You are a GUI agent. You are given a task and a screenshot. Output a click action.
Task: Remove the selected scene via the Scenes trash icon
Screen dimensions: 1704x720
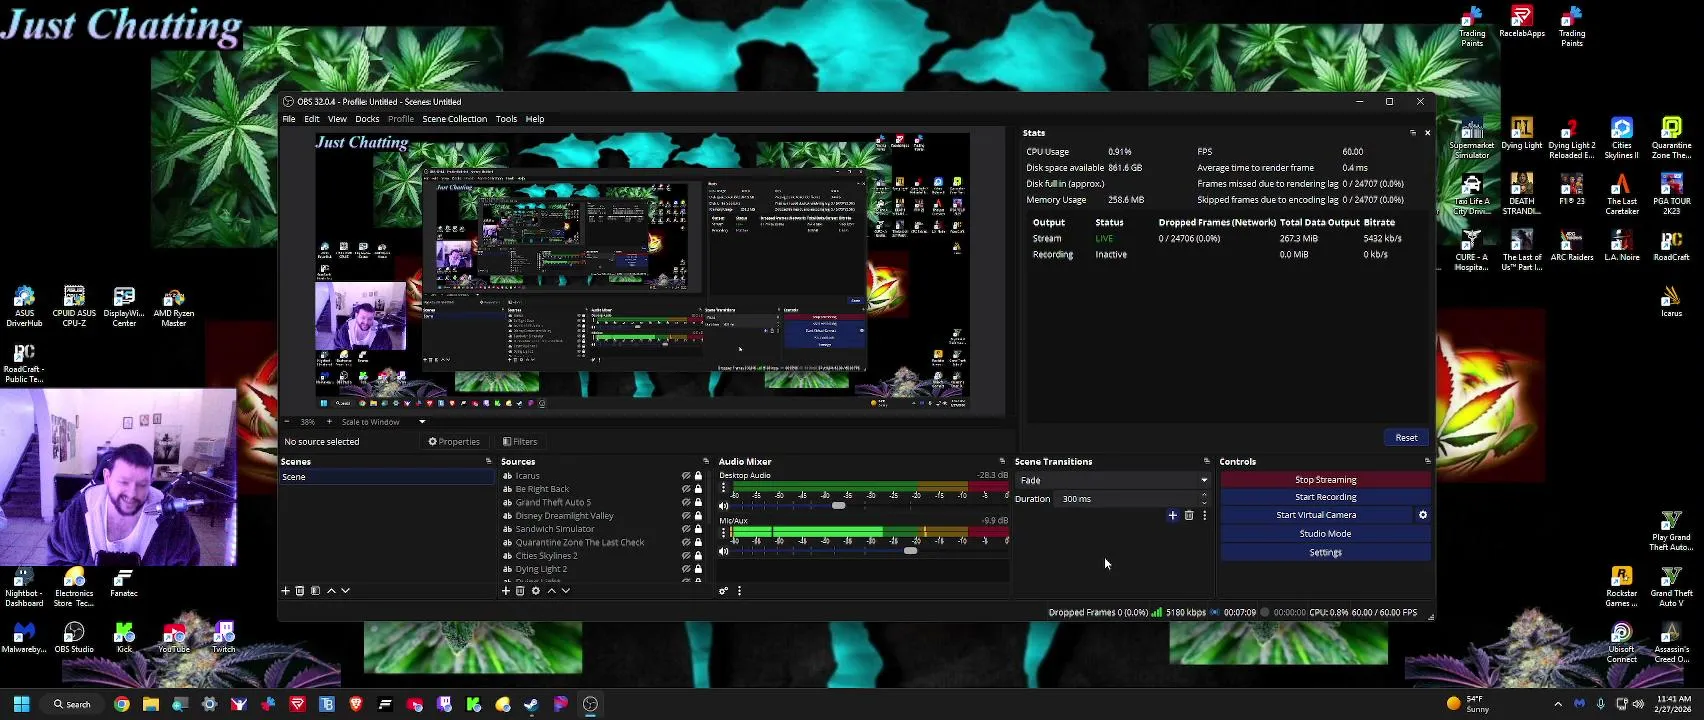pyautogui.click(x=300, y=591)
